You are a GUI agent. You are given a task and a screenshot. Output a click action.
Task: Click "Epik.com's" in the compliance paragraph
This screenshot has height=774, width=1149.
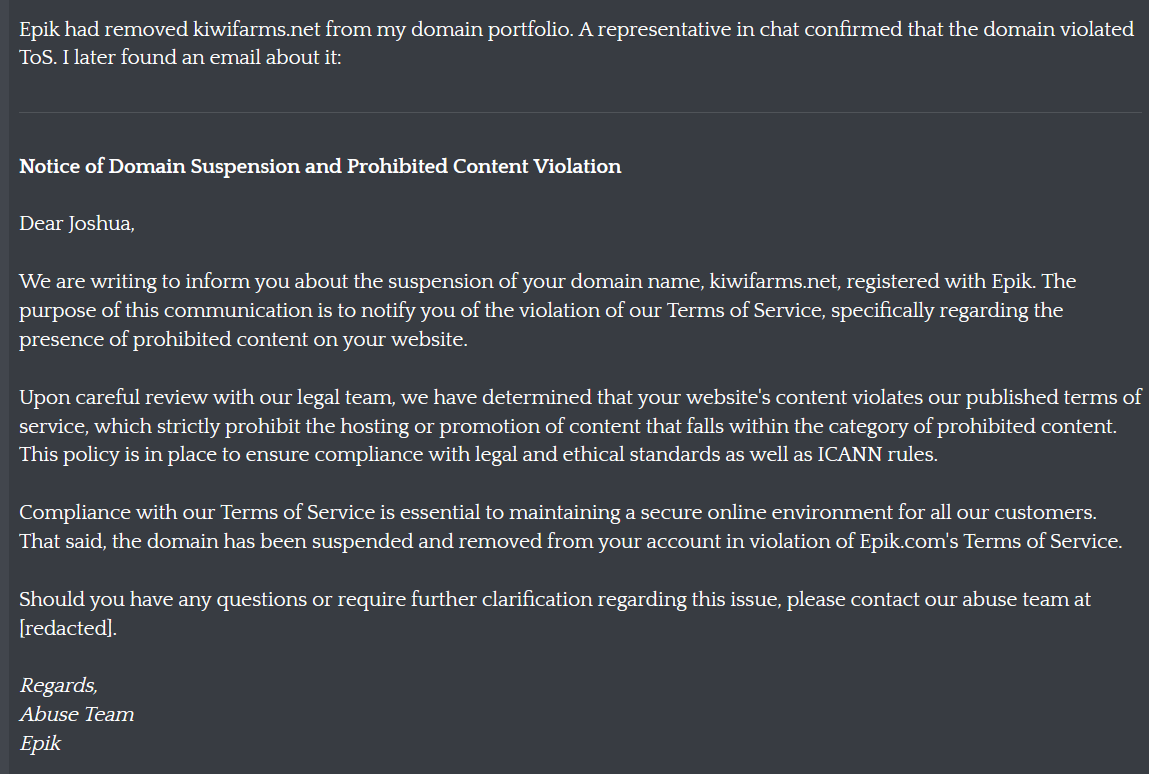point(909,542)
